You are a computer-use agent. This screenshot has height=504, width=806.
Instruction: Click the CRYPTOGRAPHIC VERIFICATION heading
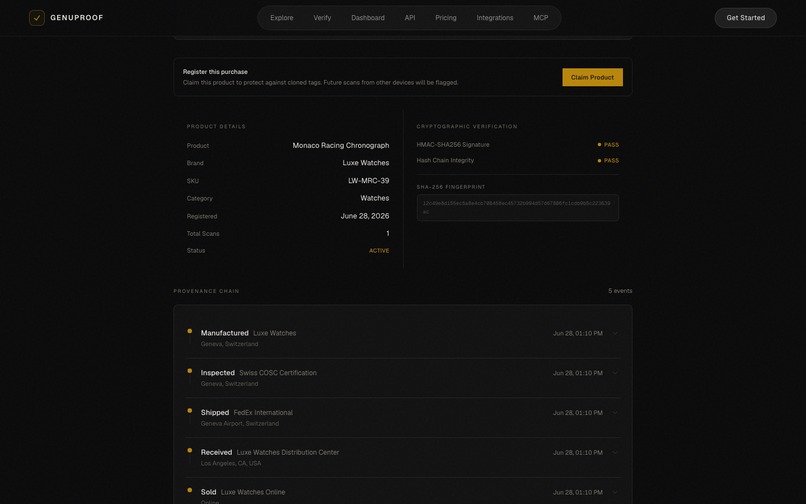(467, 127)
